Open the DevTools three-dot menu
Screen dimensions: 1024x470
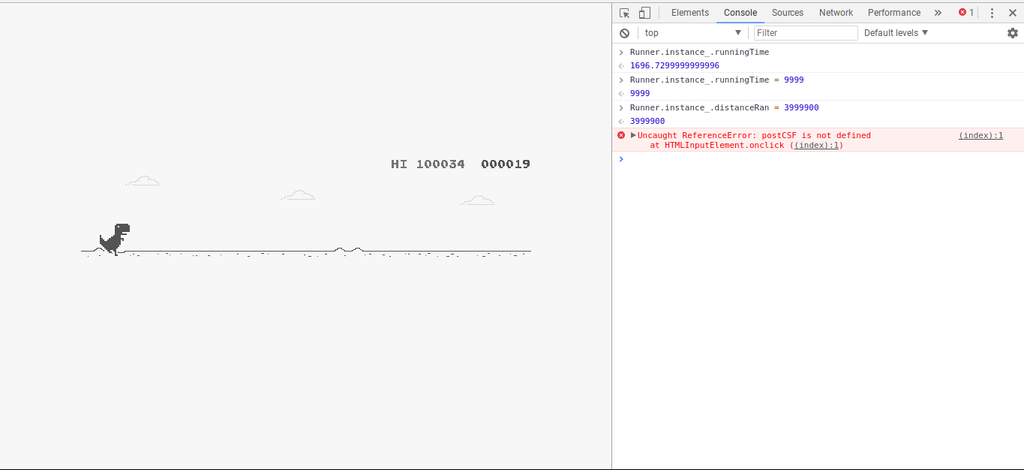click(991, 13)
